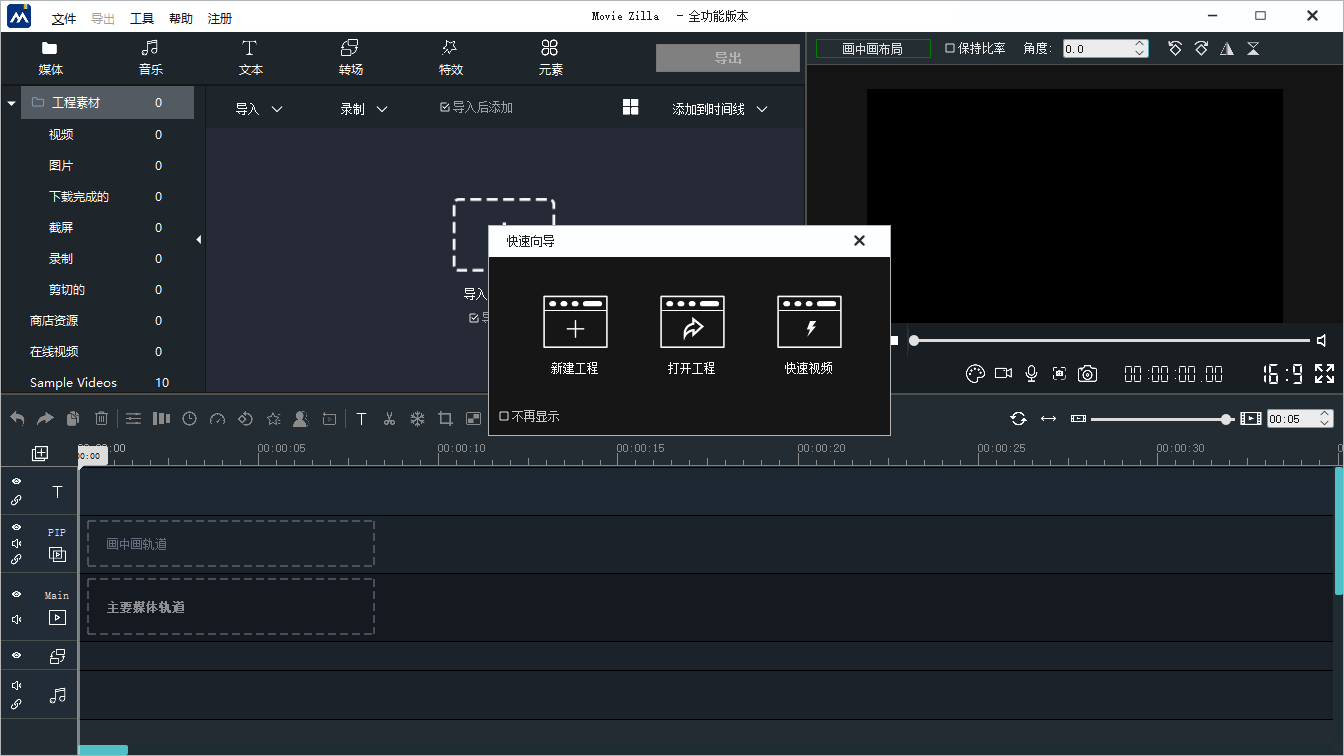
Task: Select the Quick Video (快速视频) icon
Action: (x=809, y=322)
